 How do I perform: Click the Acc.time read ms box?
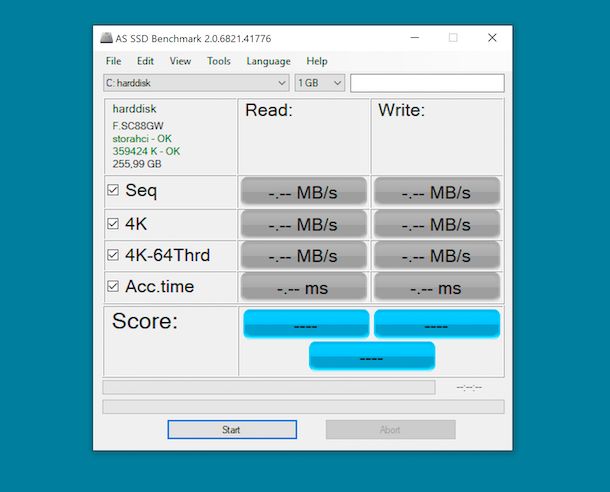(x=304, y=287)
